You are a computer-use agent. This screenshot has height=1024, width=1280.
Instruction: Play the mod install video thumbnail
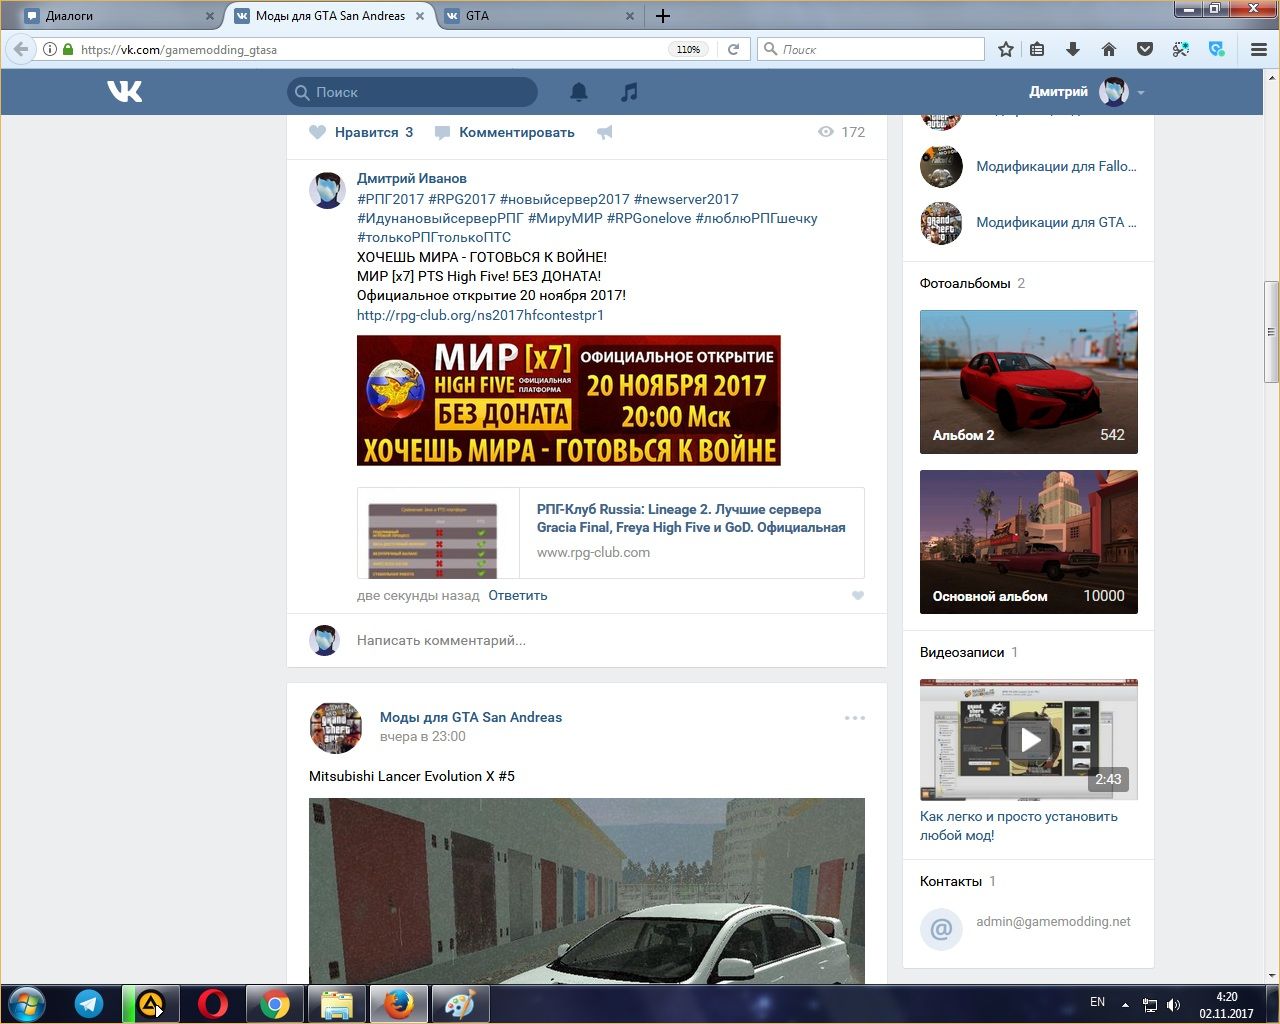(1029, 740)
